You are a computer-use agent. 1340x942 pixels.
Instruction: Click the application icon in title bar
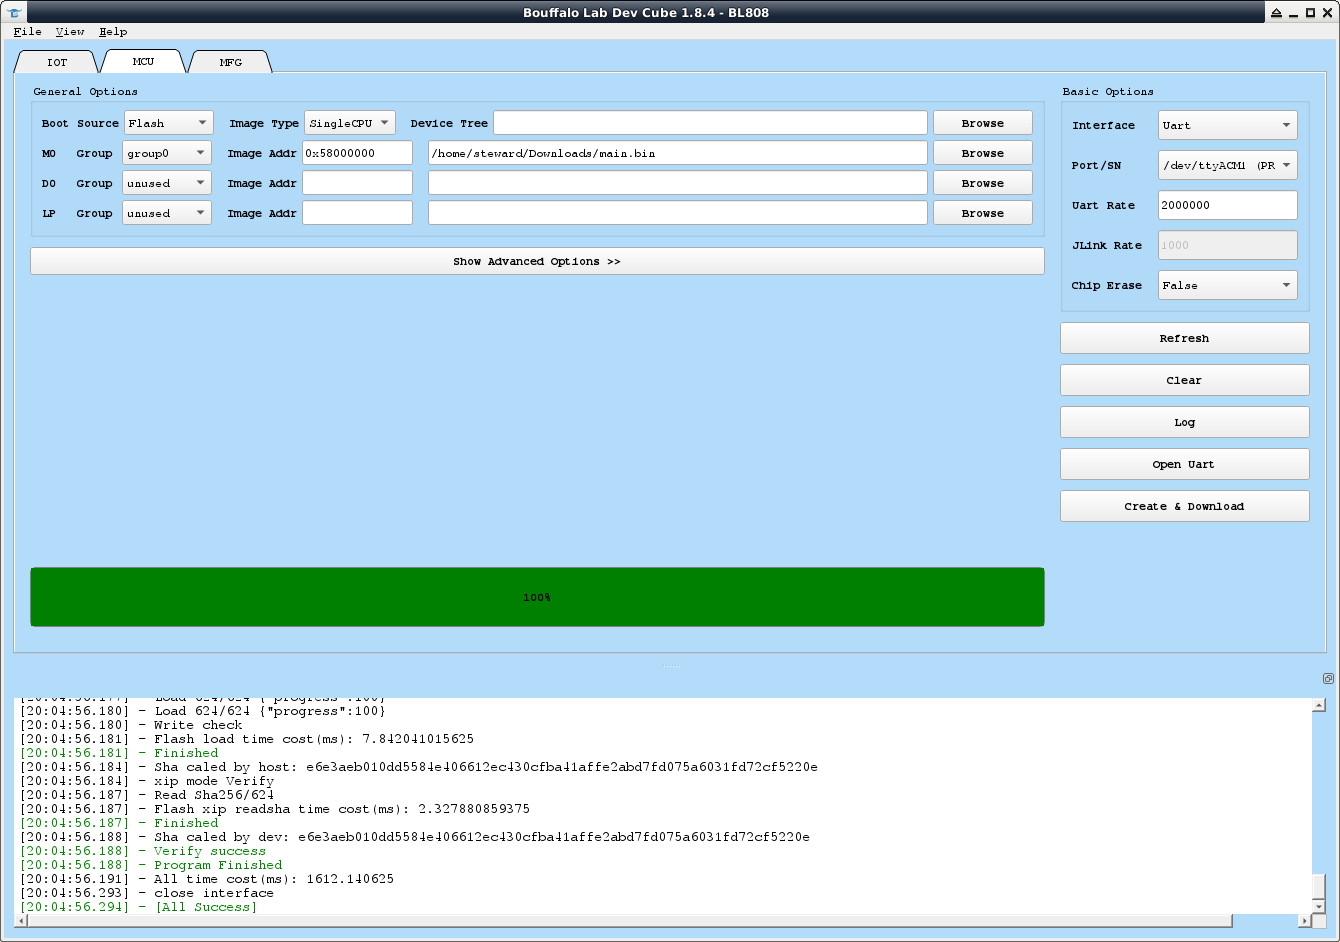14,12
